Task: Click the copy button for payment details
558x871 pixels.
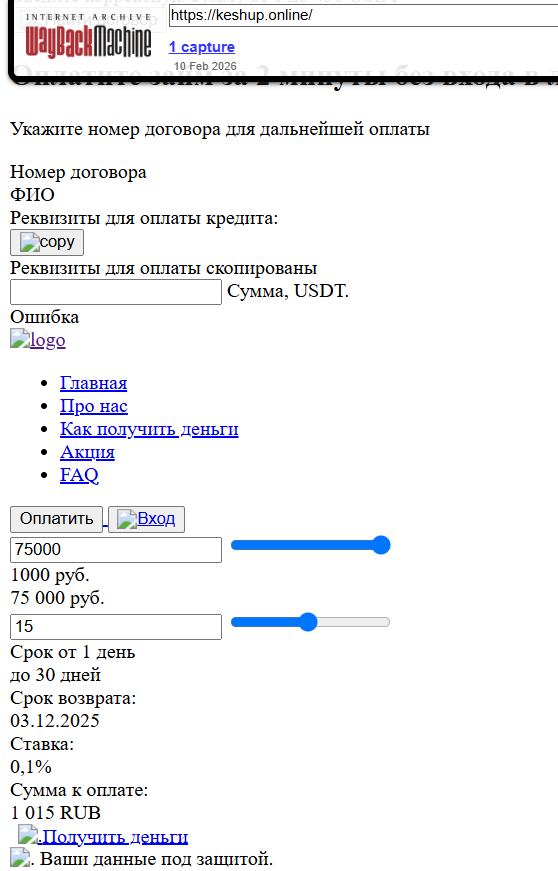Action: (47, 242)
